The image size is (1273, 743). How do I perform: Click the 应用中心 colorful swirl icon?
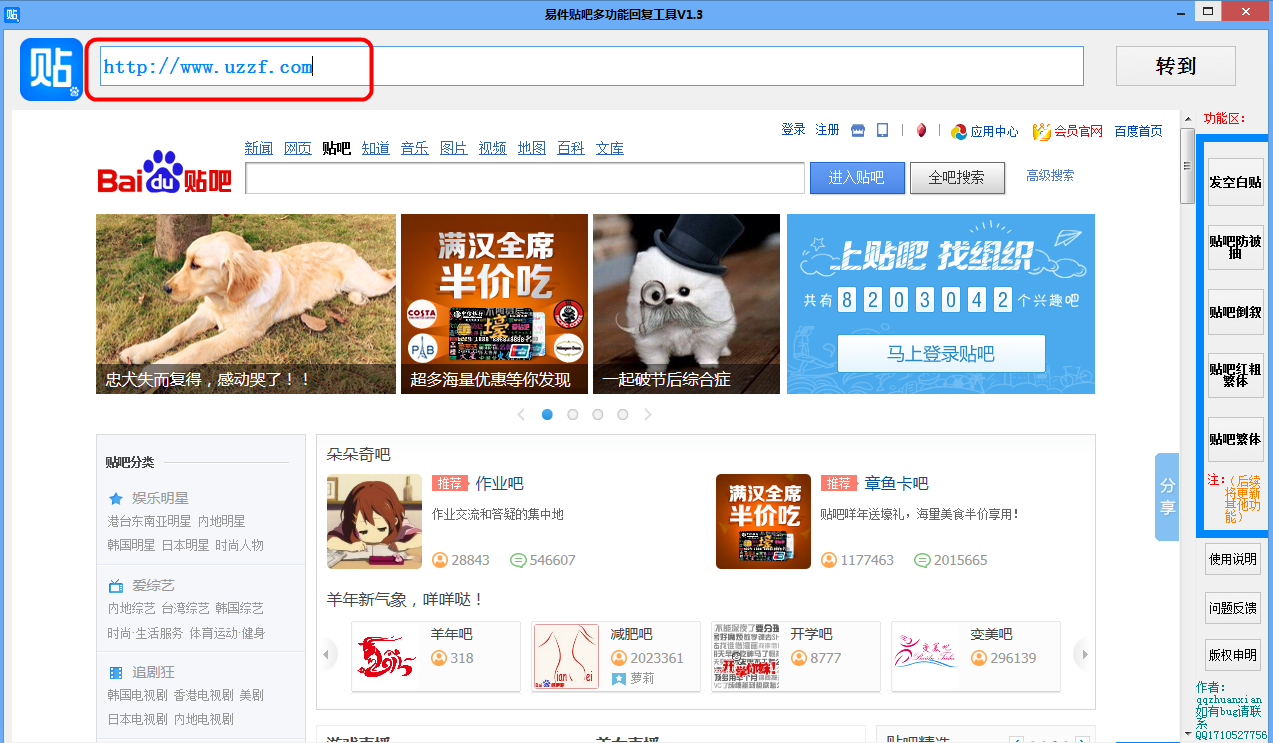[x=959, y=131]
